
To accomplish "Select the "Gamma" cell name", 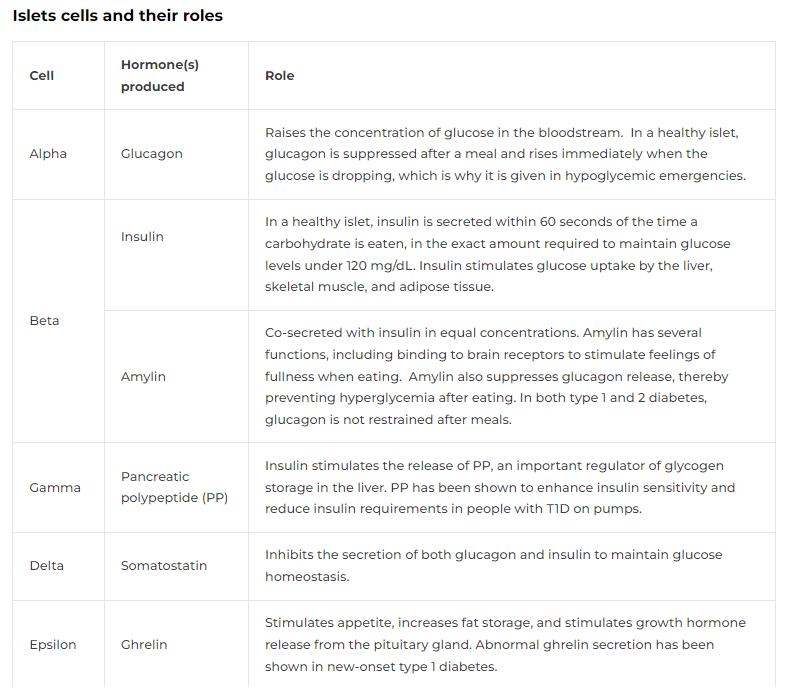I will pos(55,488).
